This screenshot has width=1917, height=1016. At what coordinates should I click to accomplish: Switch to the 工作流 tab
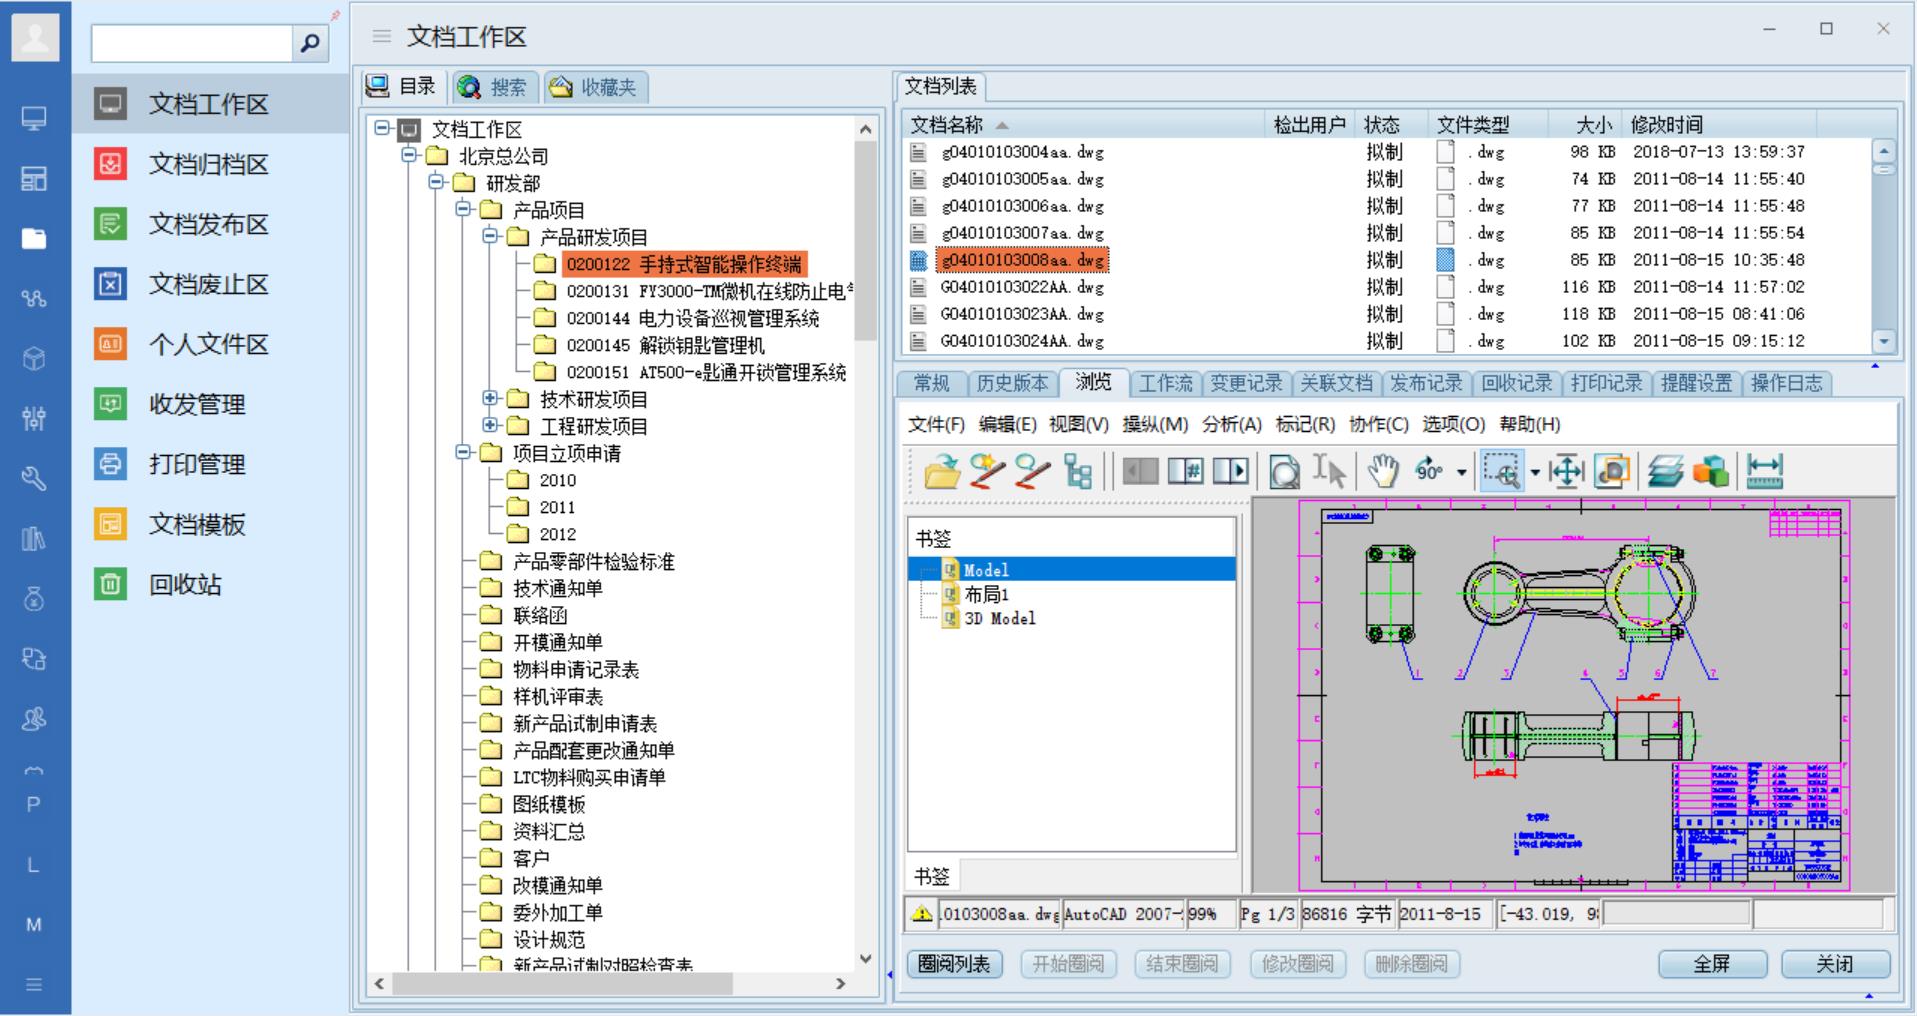coord(1165,383)
